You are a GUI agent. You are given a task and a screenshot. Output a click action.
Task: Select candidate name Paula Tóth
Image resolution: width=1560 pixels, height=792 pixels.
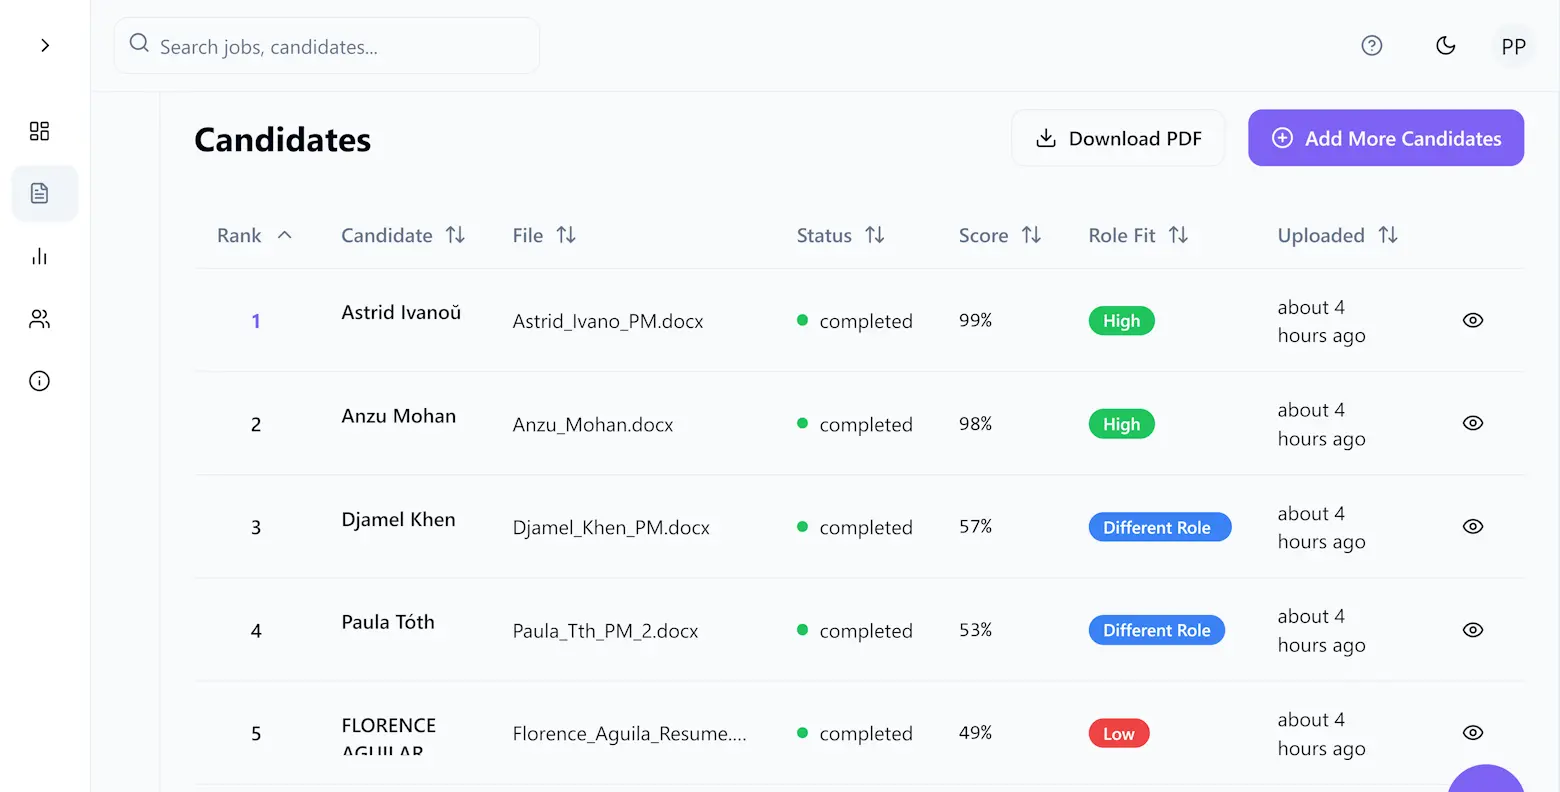tap(388, 622)
